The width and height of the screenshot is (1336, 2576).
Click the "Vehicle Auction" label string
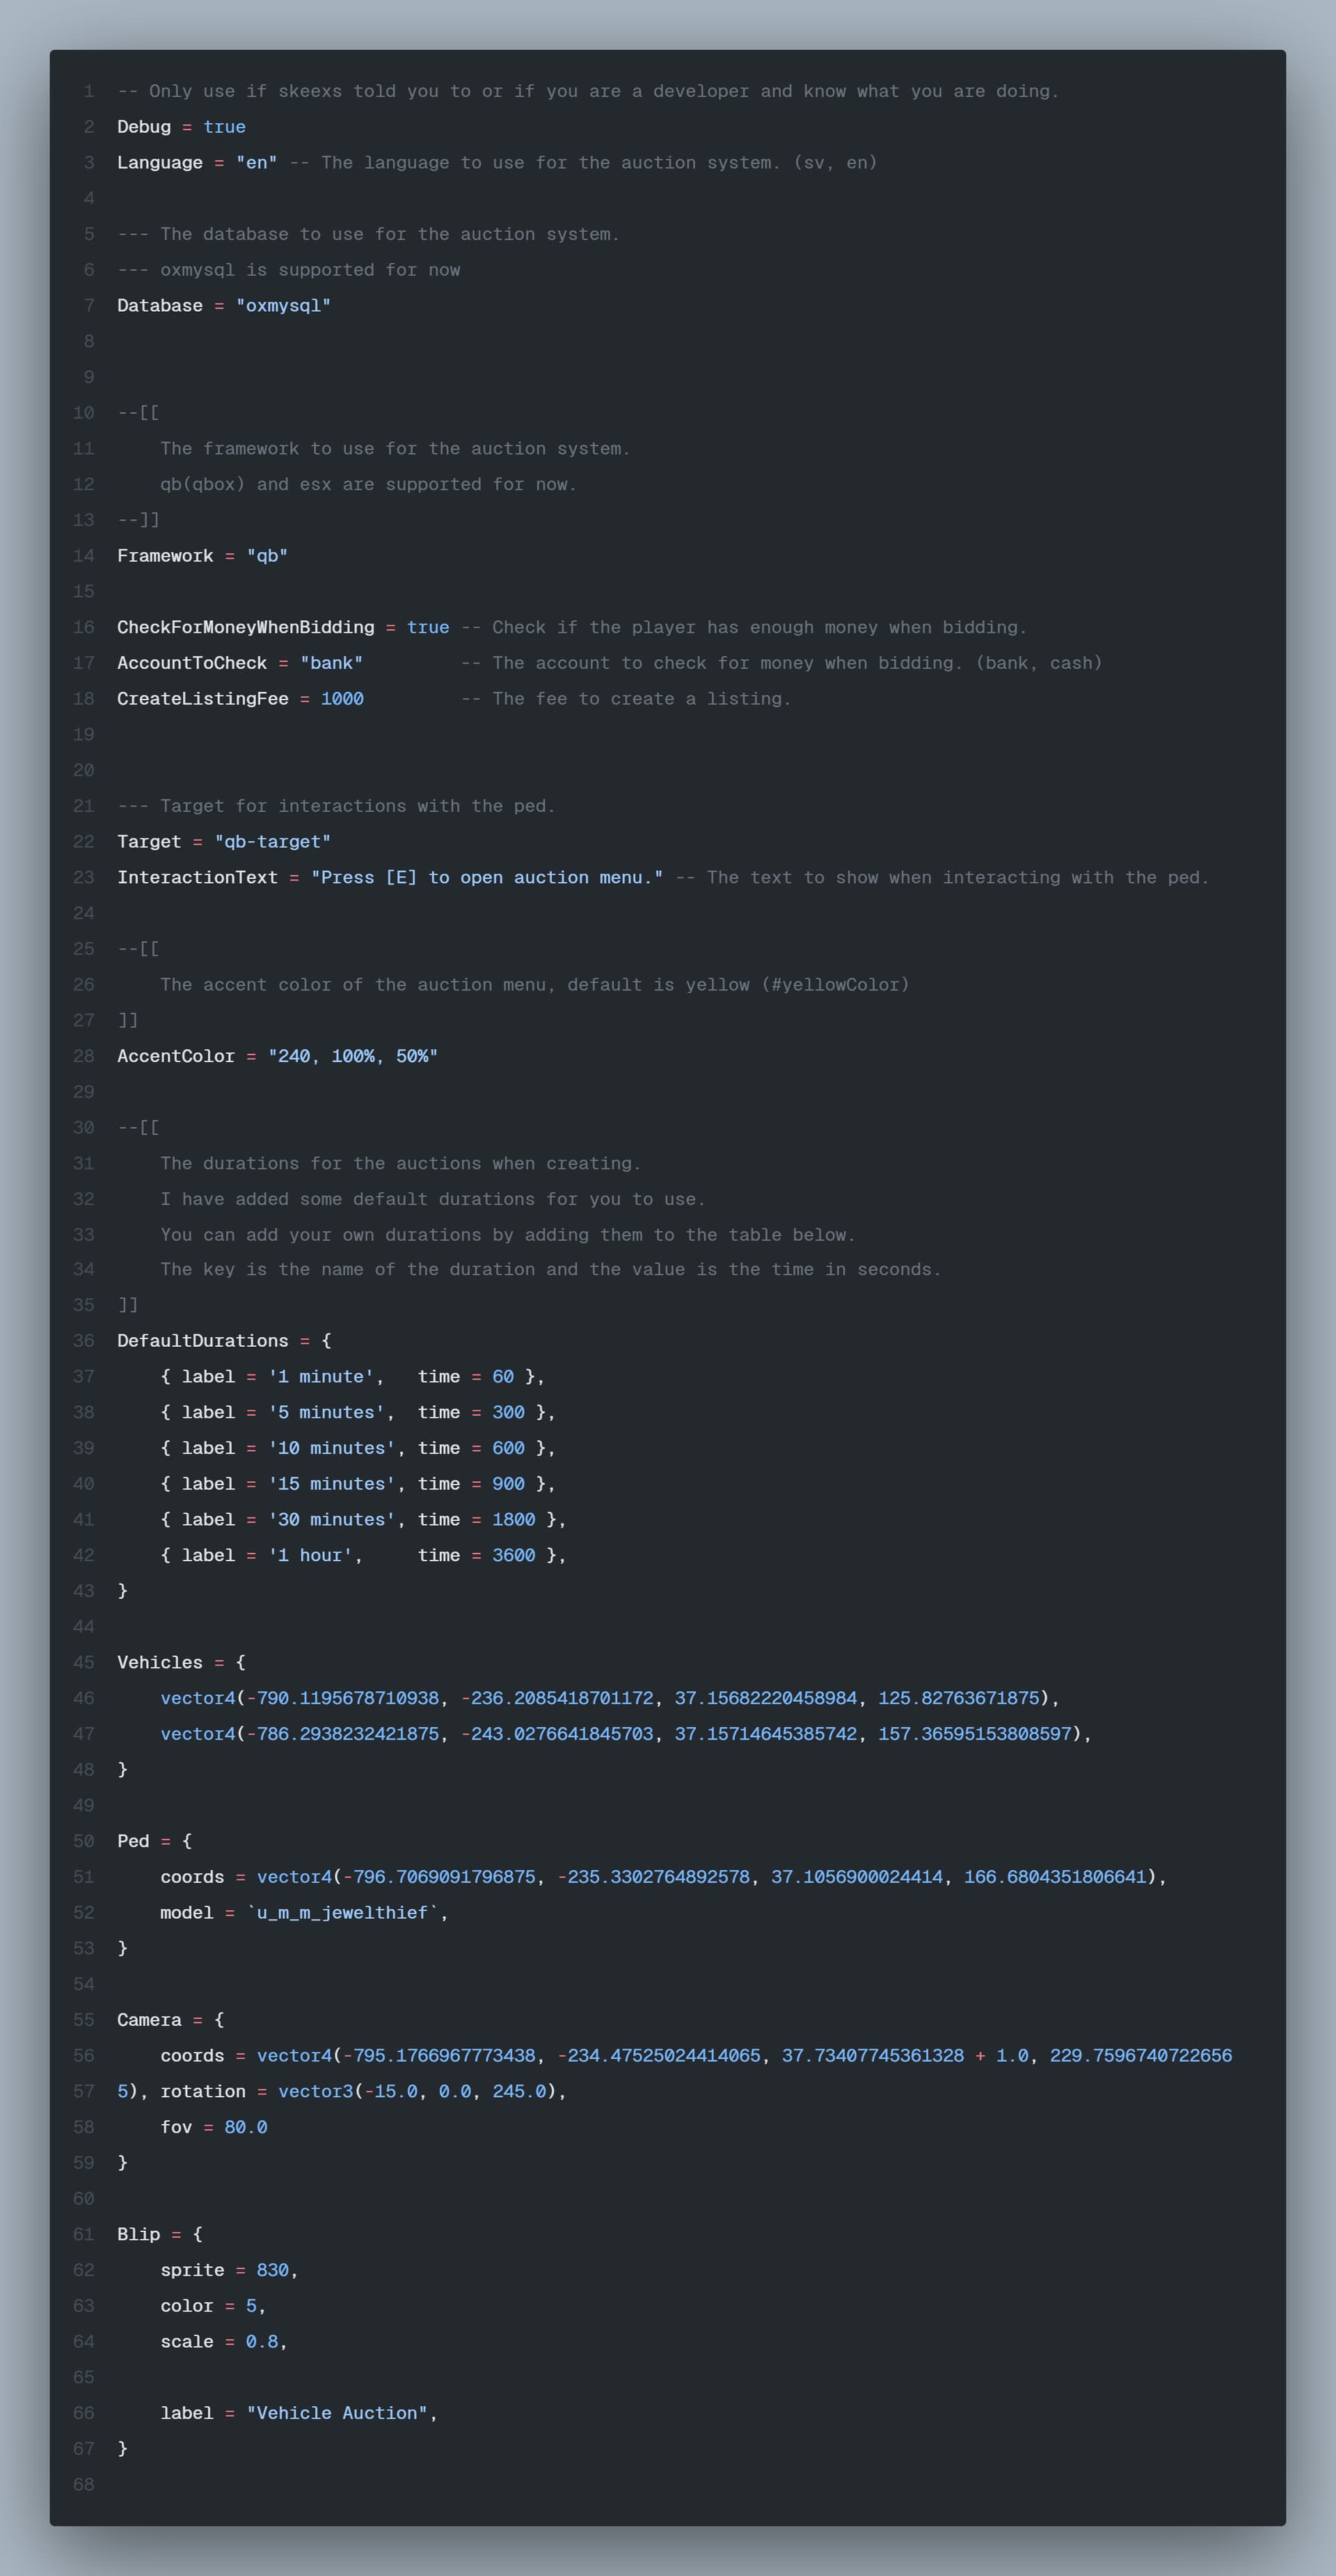337,2413
